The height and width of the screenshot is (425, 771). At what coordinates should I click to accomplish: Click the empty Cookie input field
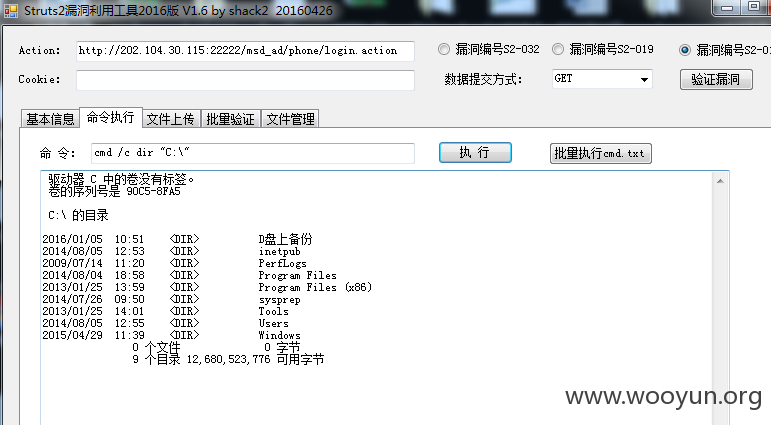(x=245, y=80)
